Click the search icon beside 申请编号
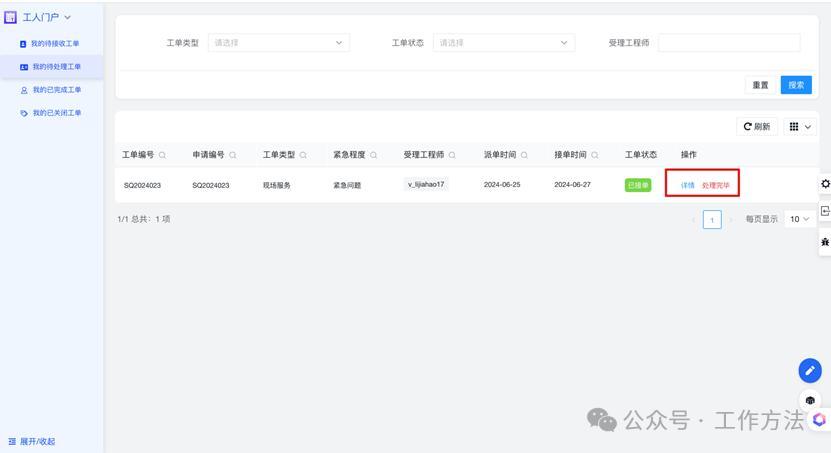This screenshot has height=453, width=831. (233, 155)
